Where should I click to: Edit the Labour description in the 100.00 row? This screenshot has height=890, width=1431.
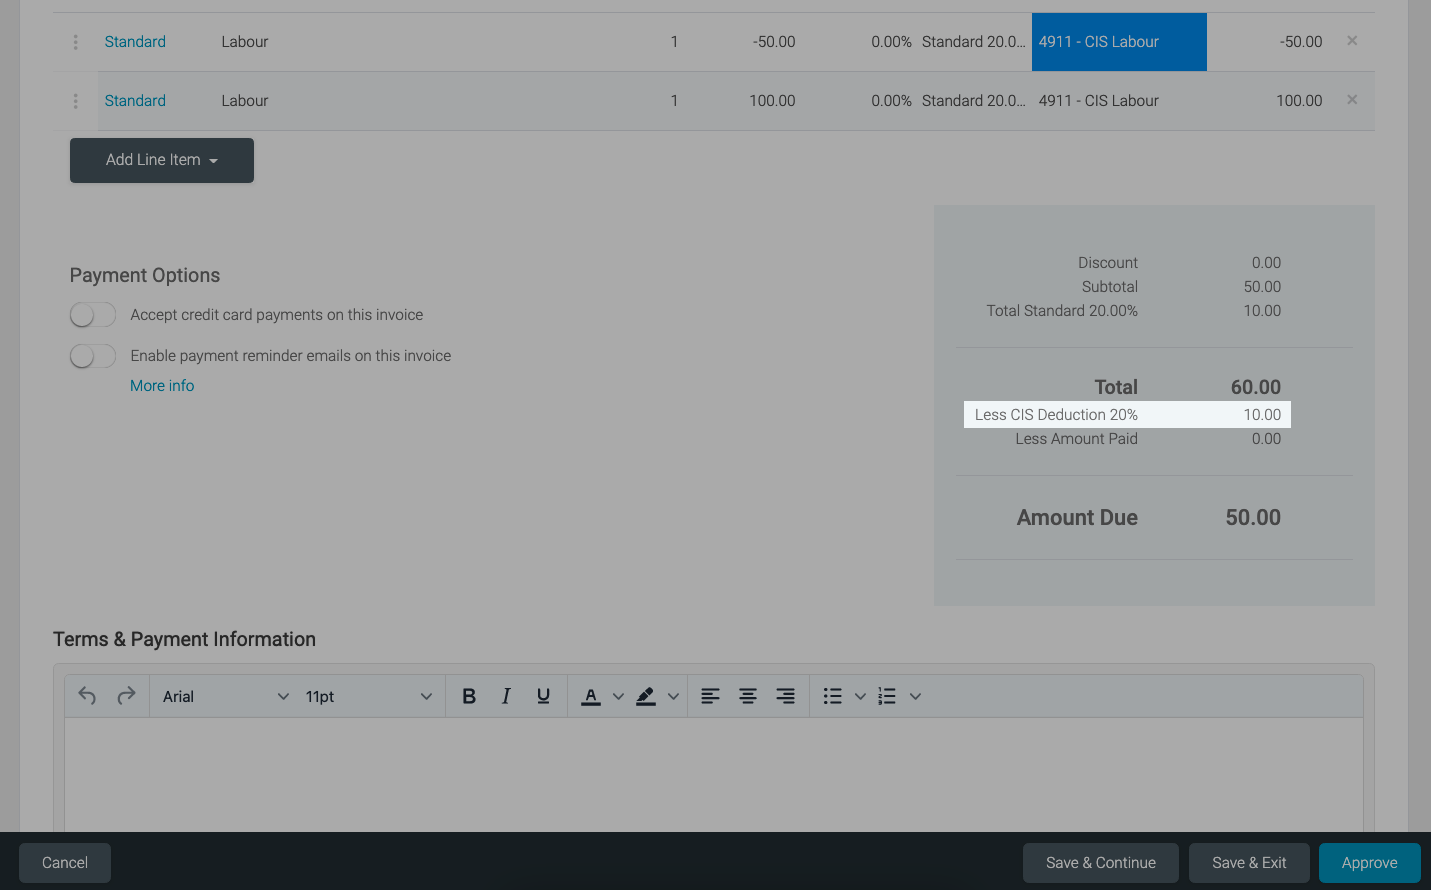(x=245, y=101)
